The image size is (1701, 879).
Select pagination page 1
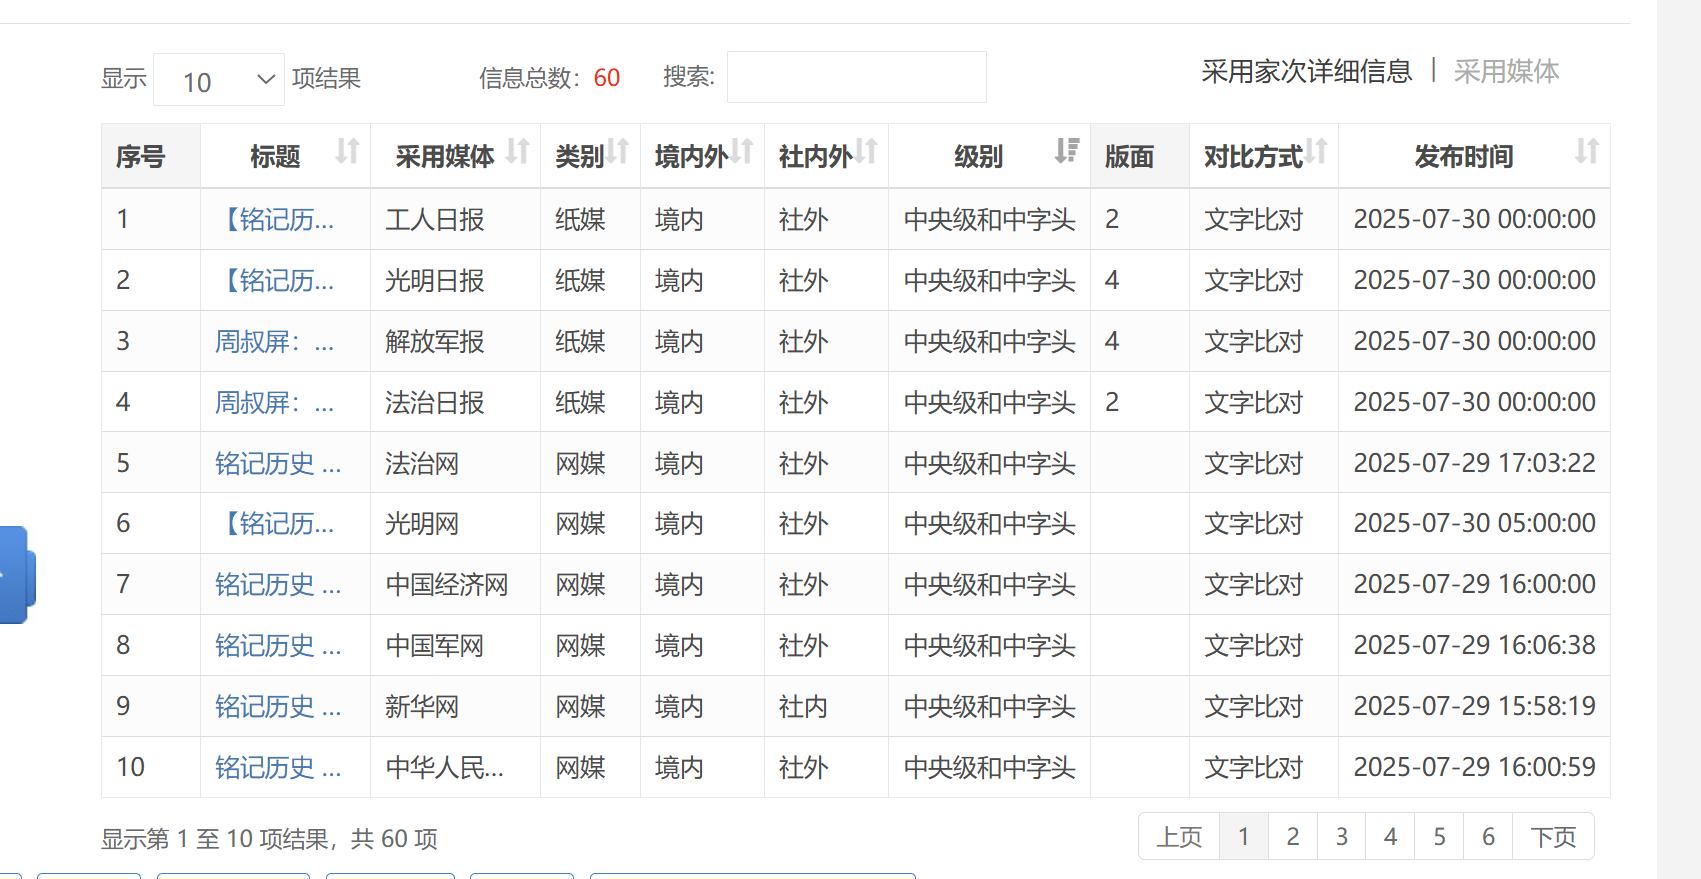click(x=1244, y=837)
